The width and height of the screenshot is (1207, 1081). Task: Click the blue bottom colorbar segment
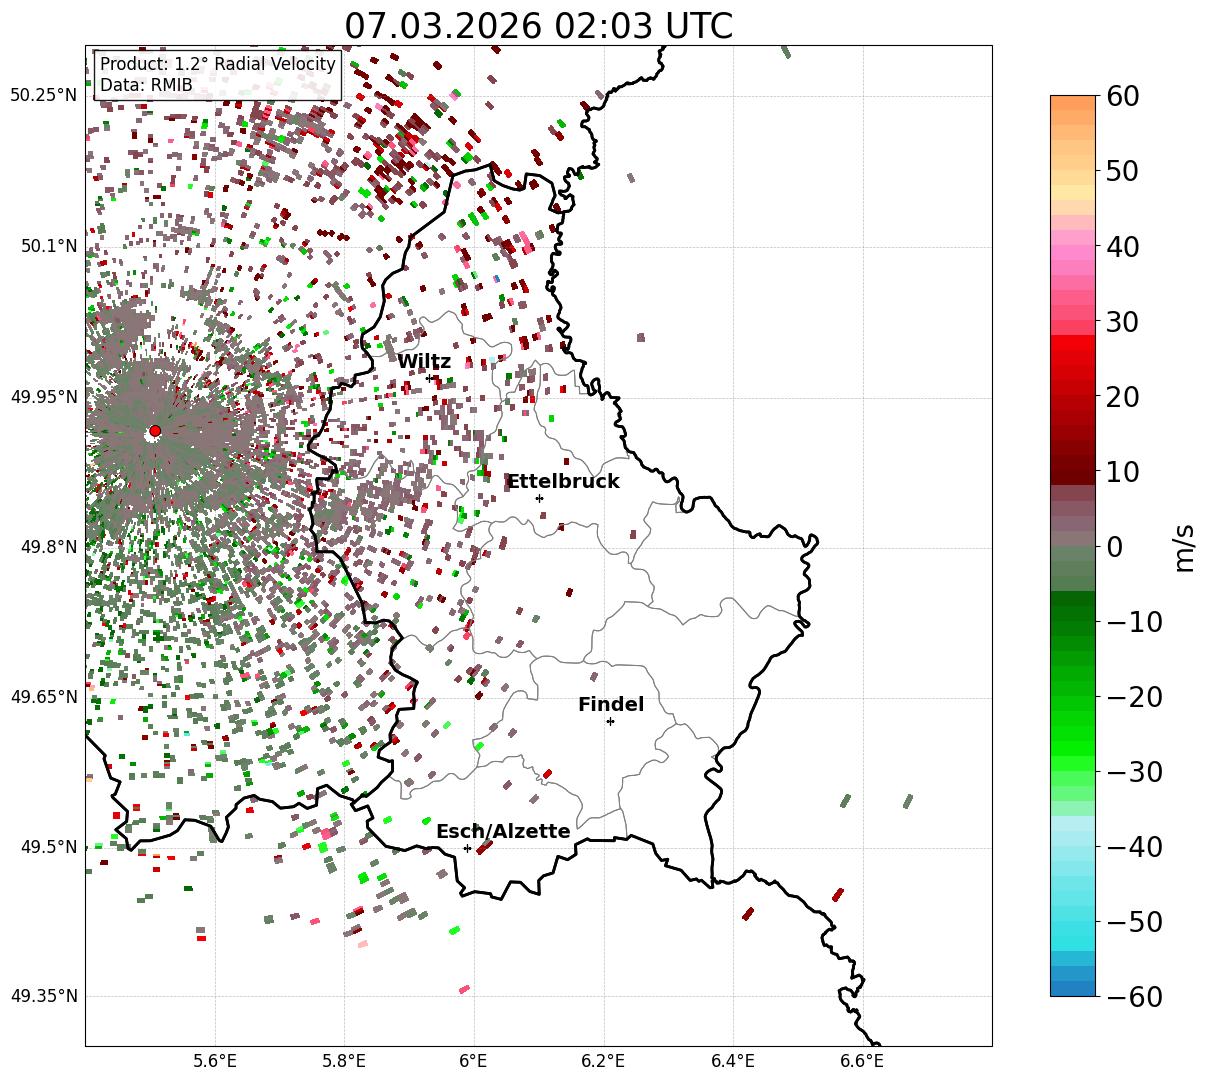click(x=1073, y=989)
